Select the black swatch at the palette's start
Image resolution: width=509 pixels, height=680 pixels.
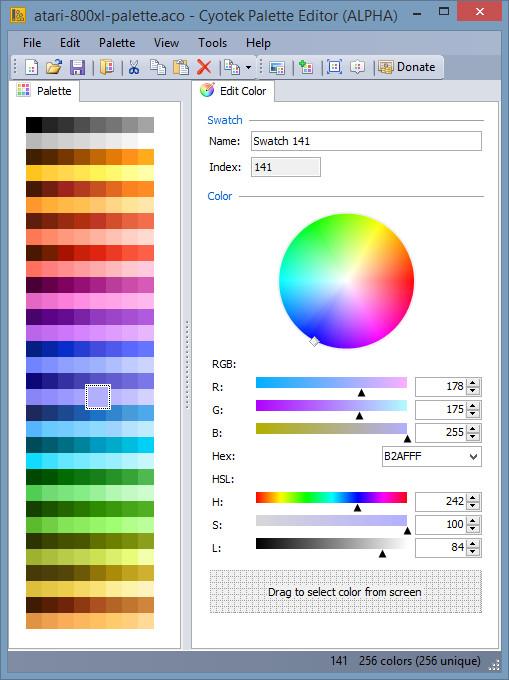pyautogui.click(x=34, y=125)
